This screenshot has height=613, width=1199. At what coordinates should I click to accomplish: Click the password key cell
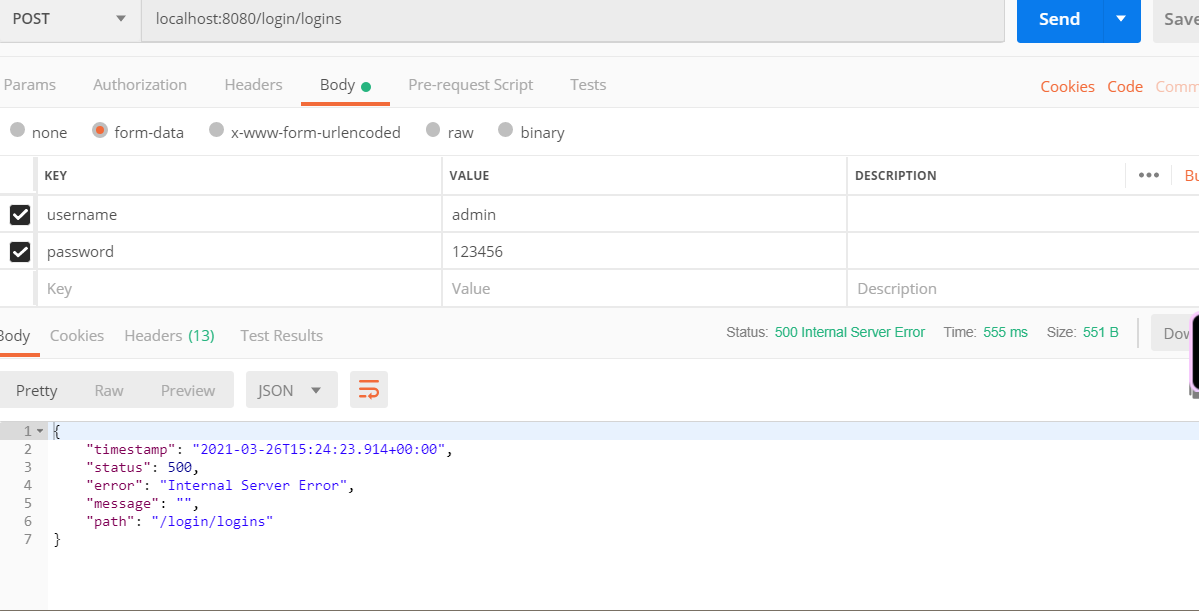[239, 251]
